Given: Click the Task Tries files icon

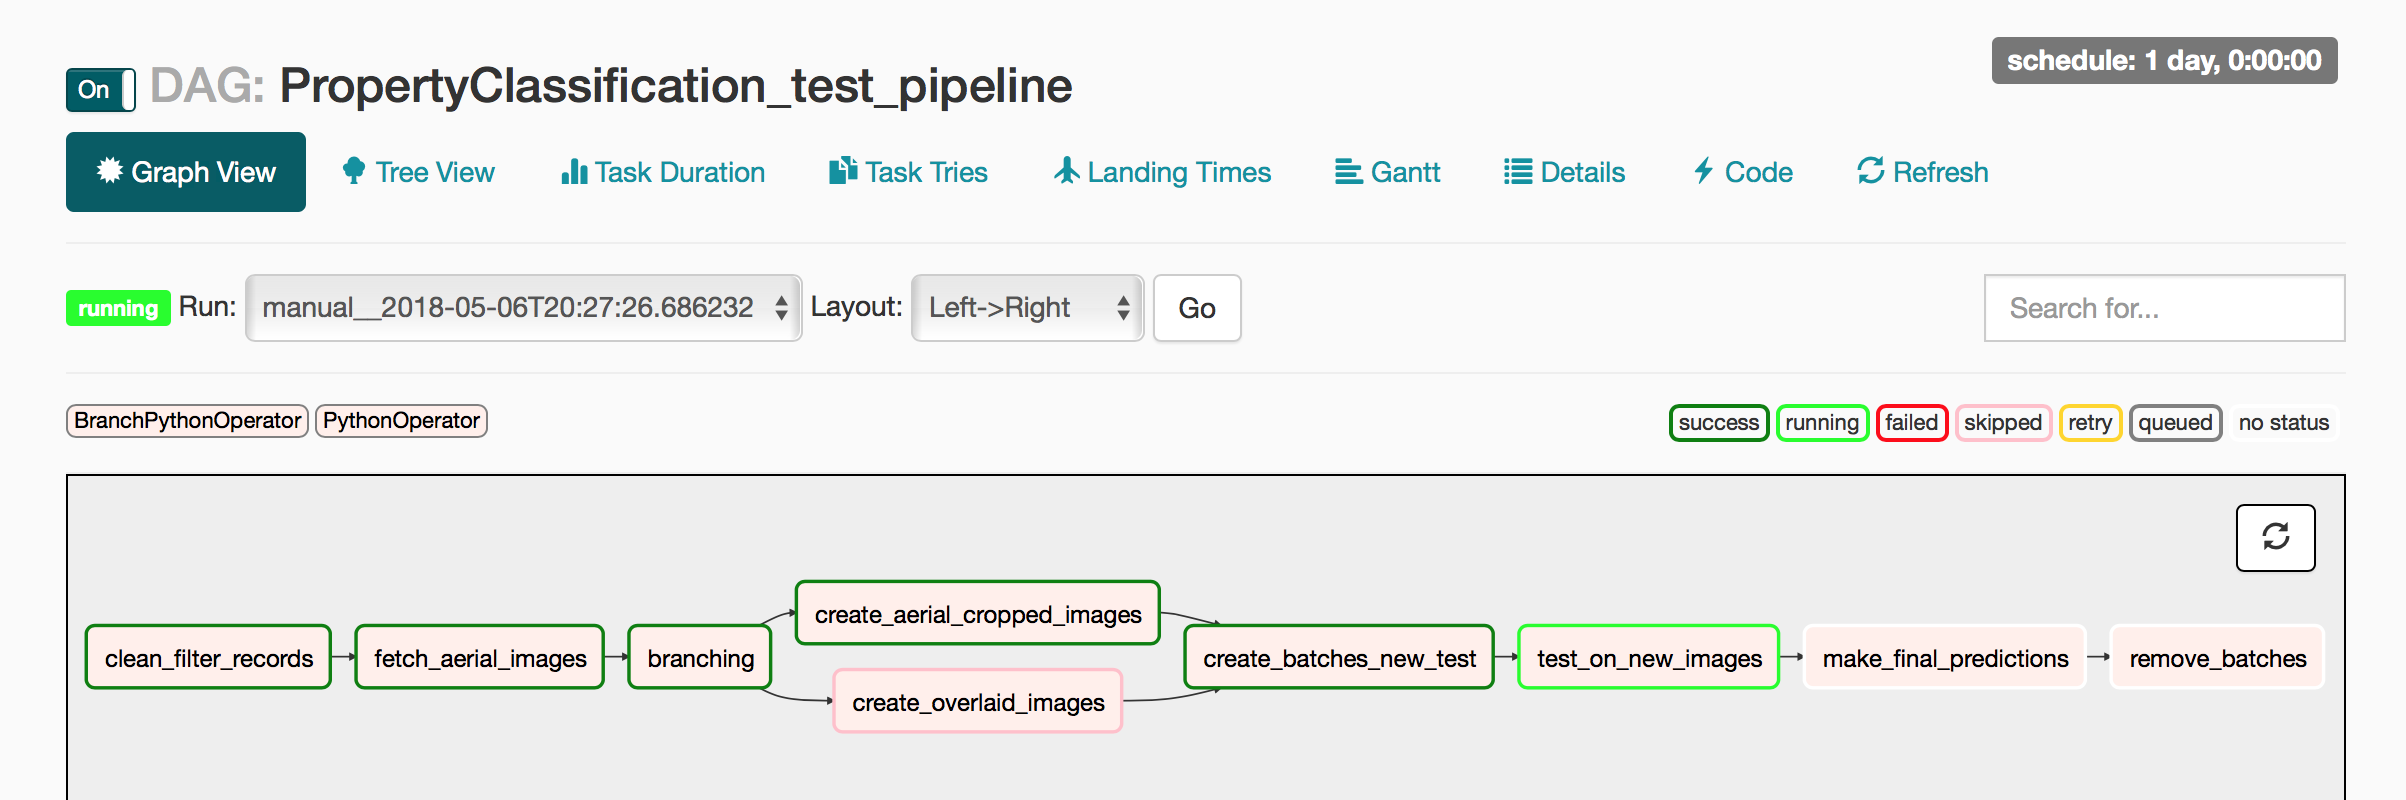Looking at the screenshot, I should 843,171.
